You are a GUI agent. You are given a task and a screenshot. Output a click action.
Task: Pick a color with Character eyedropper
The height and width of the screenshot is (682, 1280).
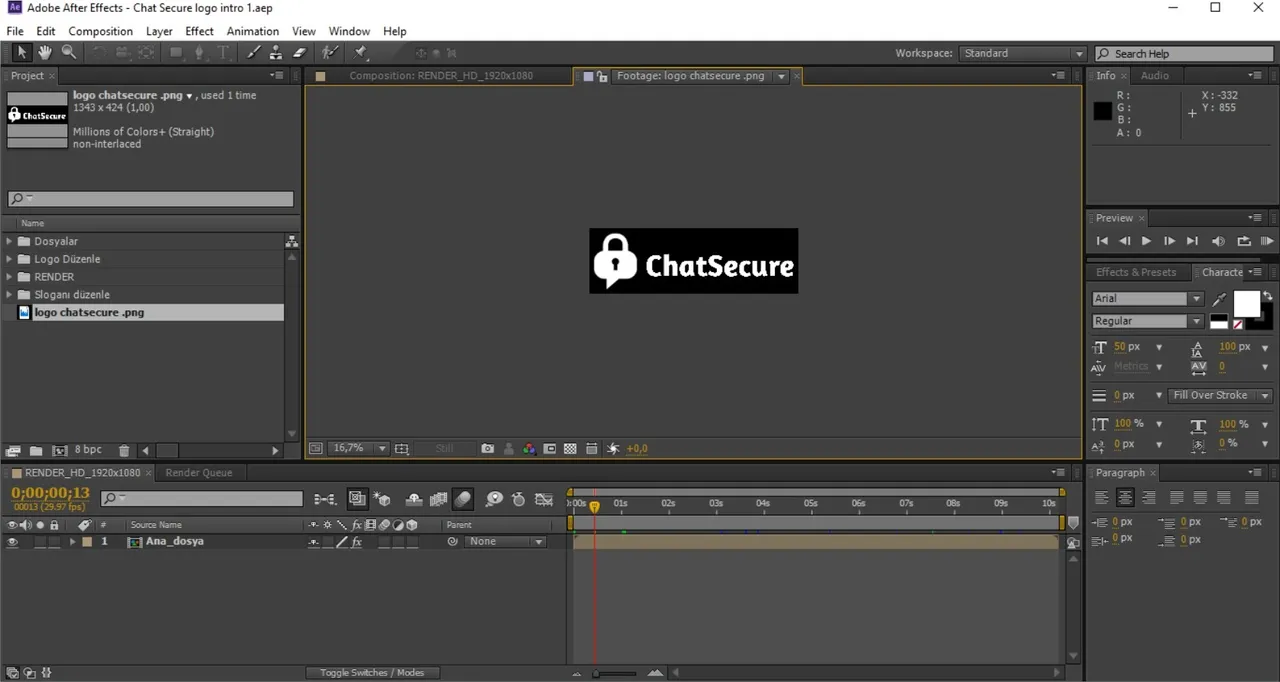1219,299
